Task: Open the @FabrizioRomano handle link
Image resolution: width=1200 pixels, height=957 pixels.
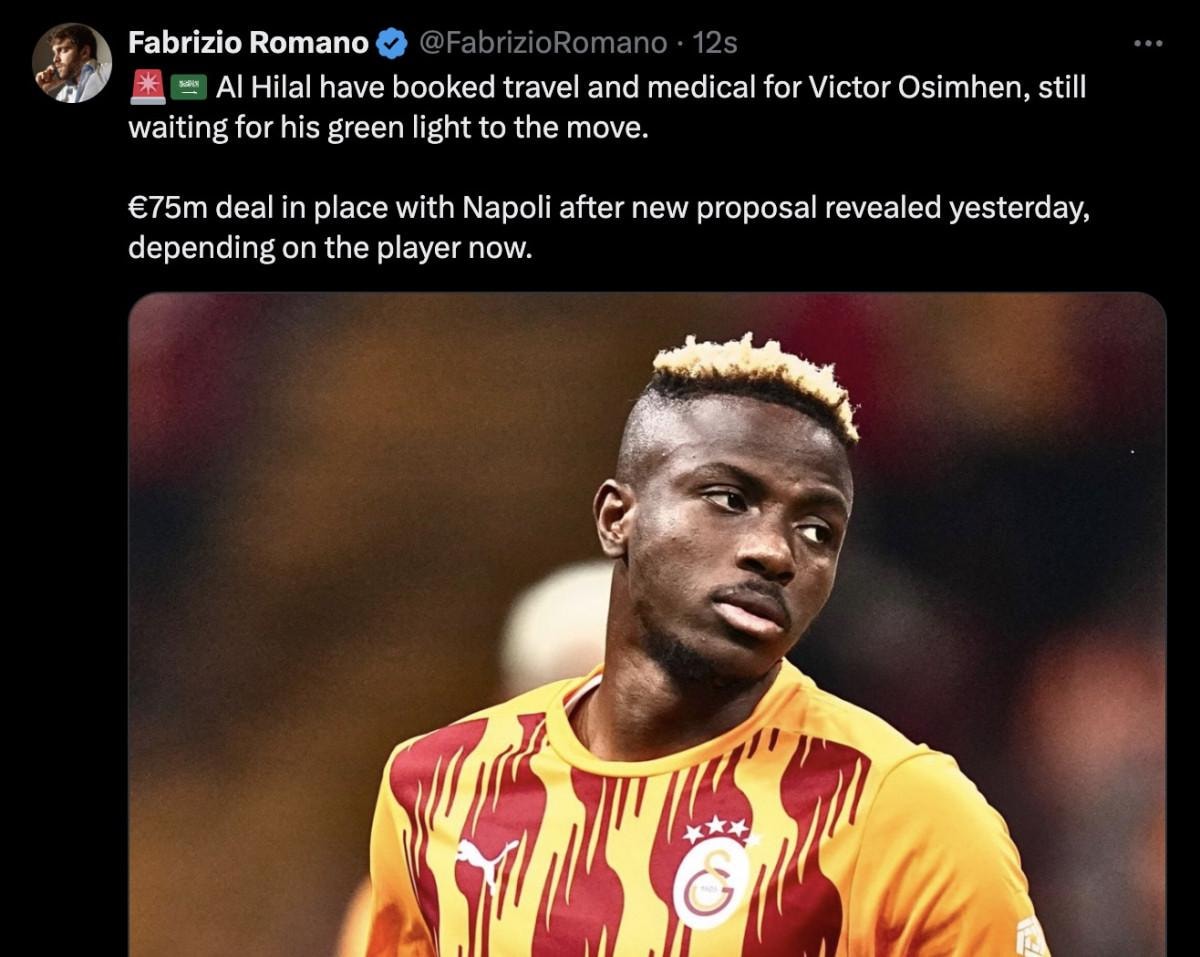Action: (541, 42)
